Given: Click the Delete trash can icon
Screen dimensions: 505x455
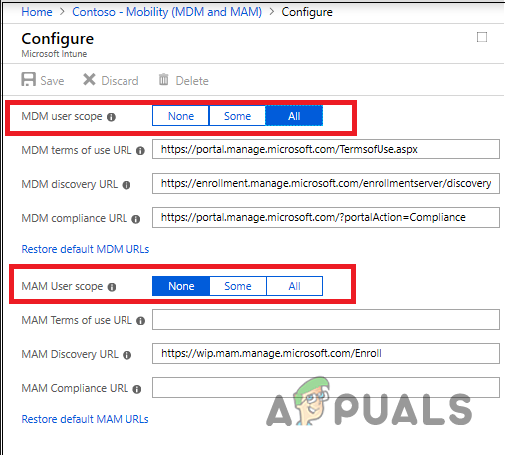Looking at the screenshot, I should (x=163, y=80).
